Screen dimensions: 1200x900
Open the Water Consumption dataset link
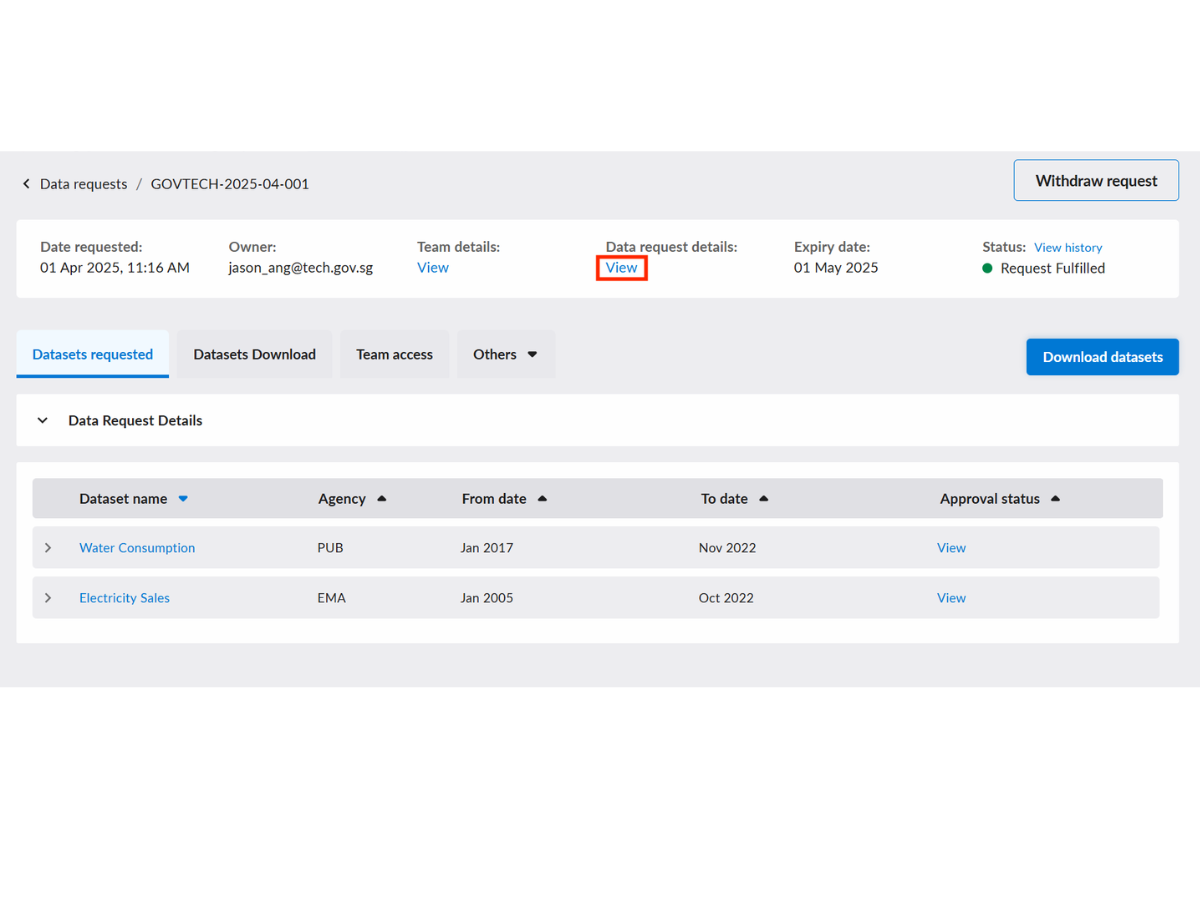(x=137, y=548)
